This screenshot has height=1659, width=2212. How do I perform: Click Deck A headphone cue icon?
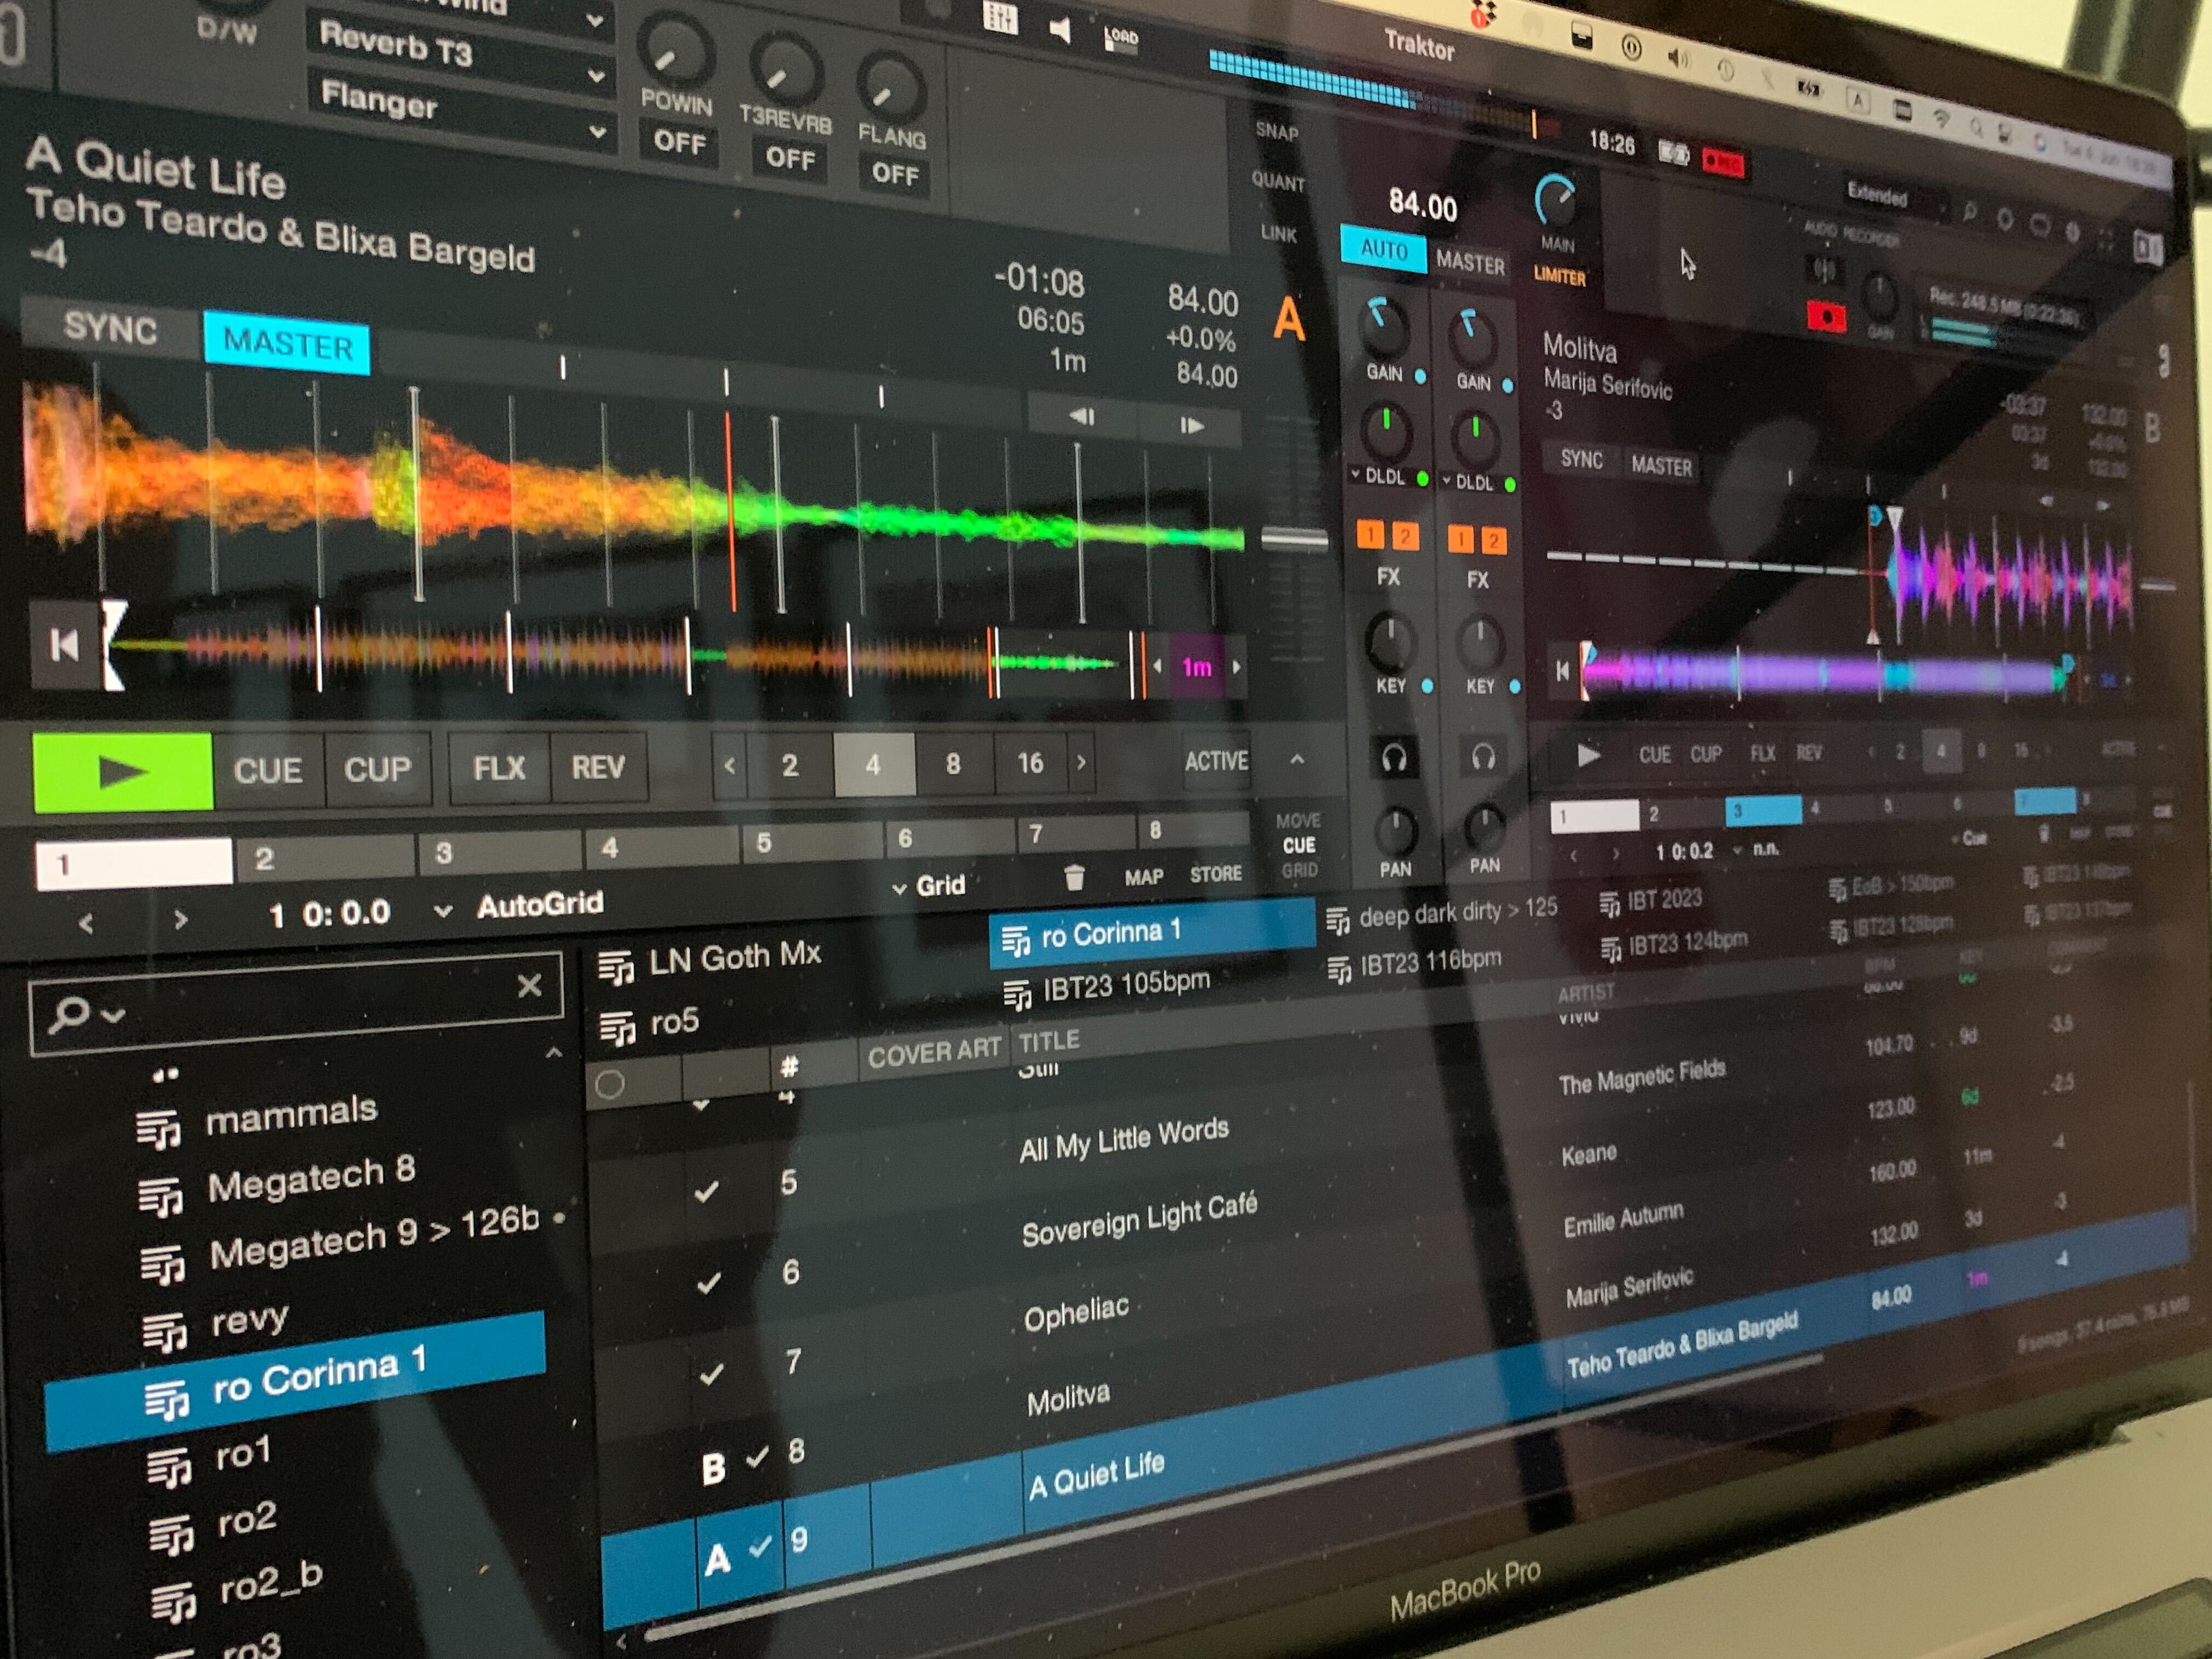tap(1394, 758)
